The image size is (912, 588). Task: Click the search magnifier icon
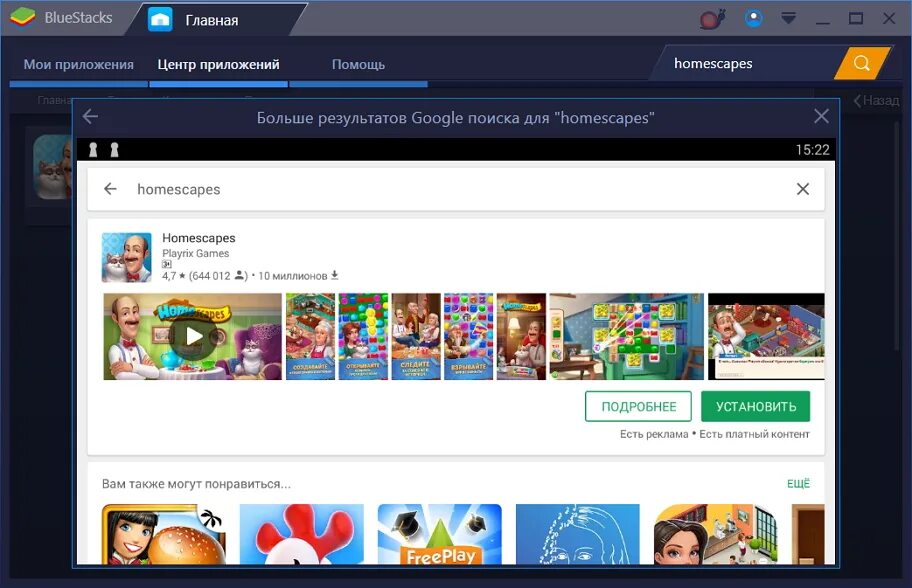coord(860,62)
